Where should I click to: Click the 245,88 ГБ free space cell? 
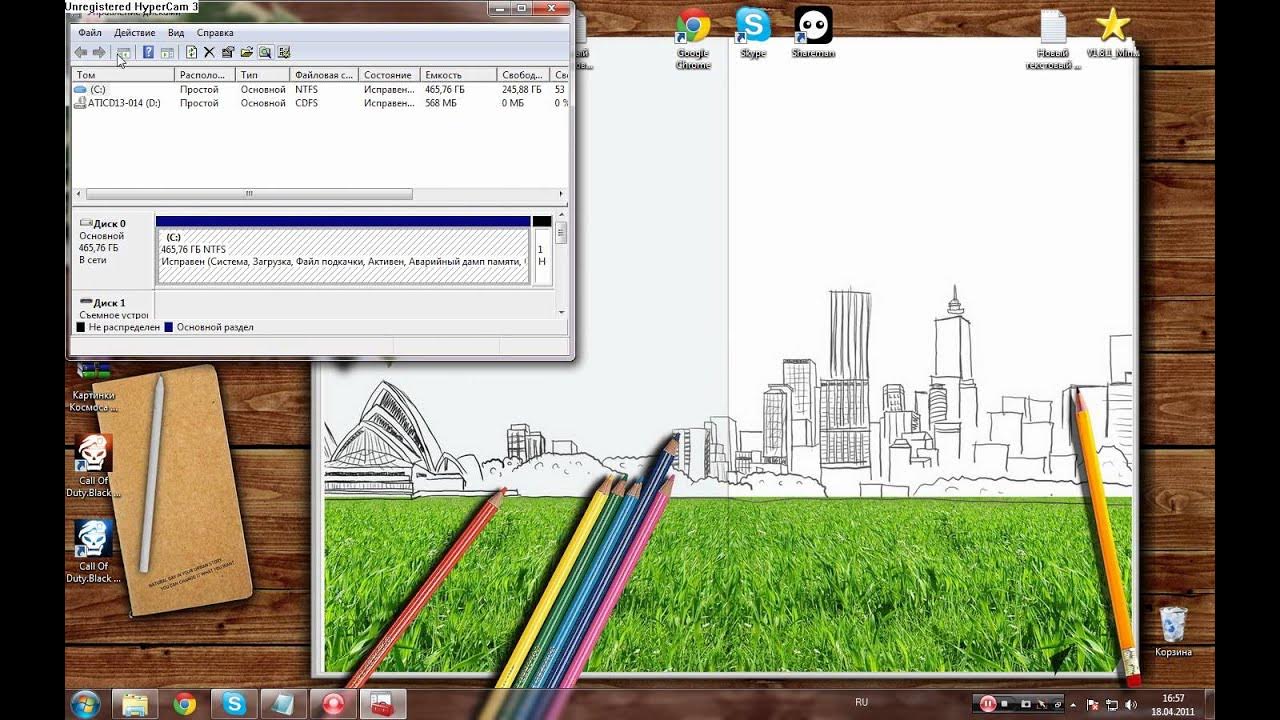[x=522, y=89]
